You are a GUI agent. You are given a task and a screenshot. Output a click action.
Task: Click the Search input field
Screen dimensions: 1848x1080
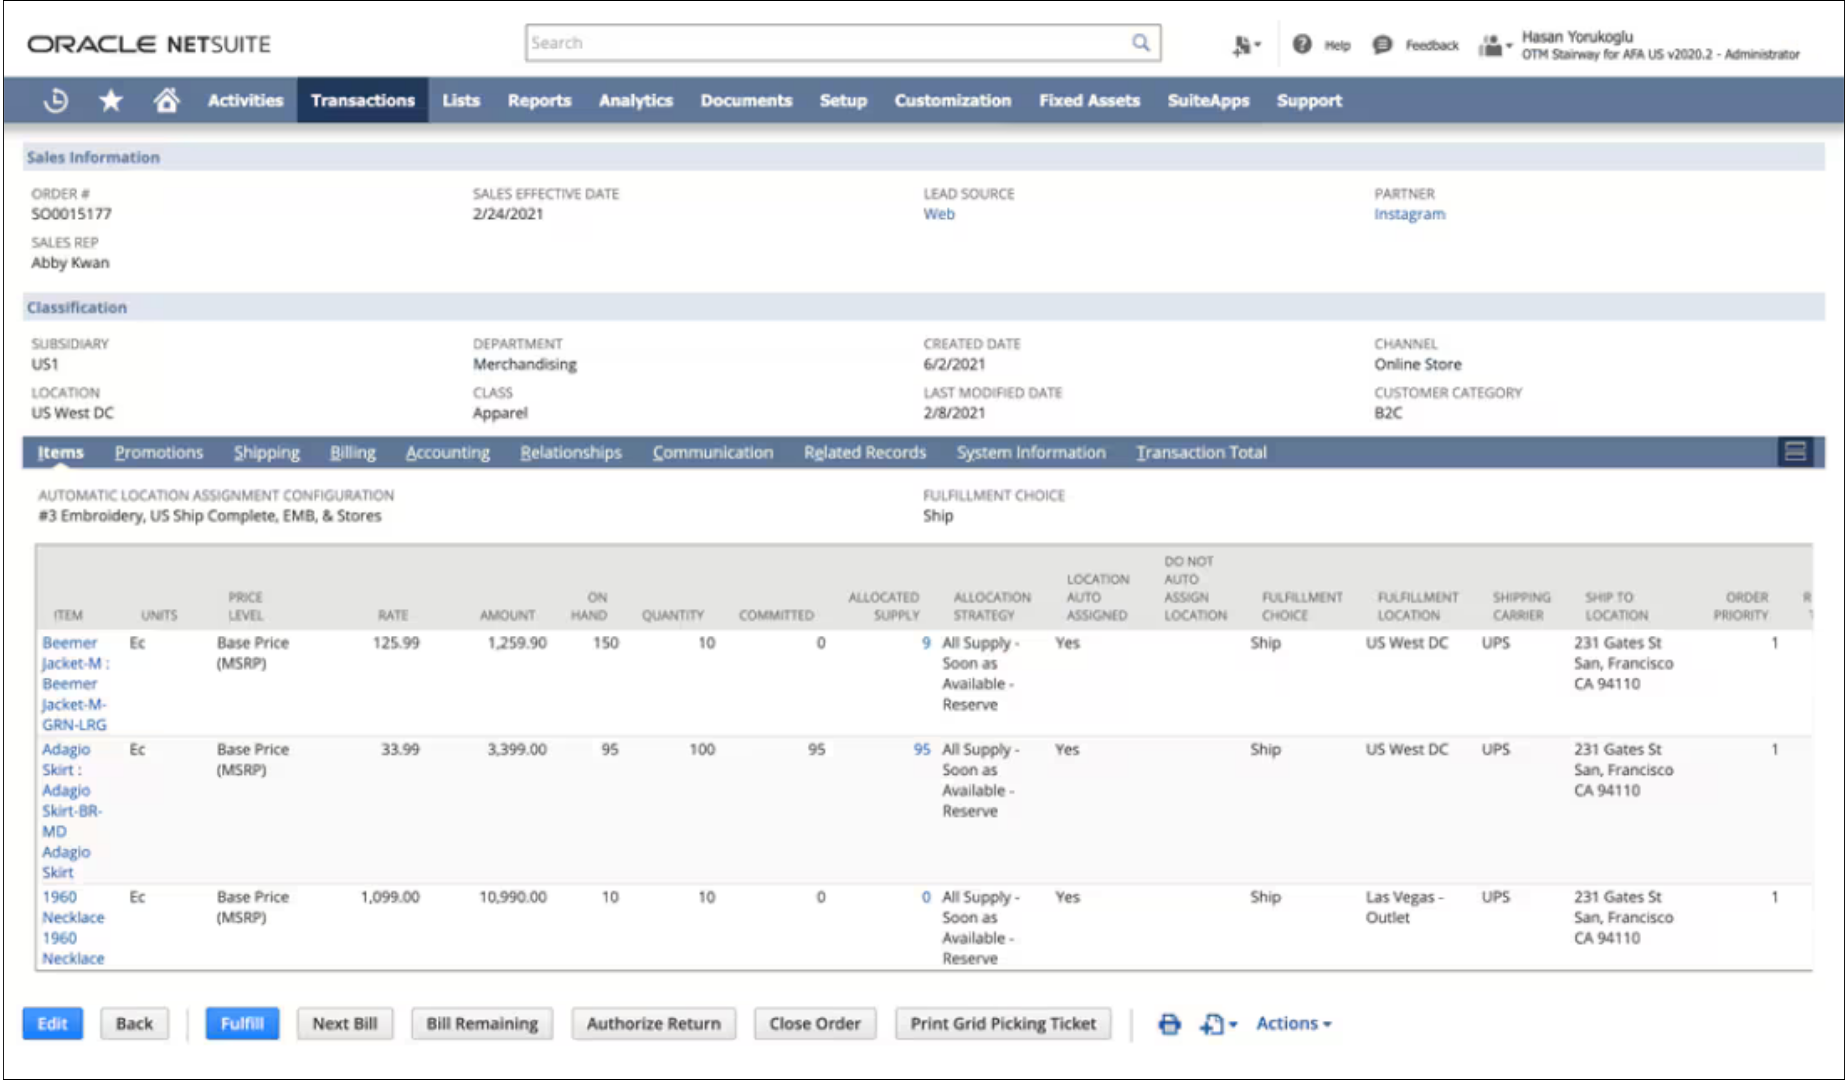842,43
